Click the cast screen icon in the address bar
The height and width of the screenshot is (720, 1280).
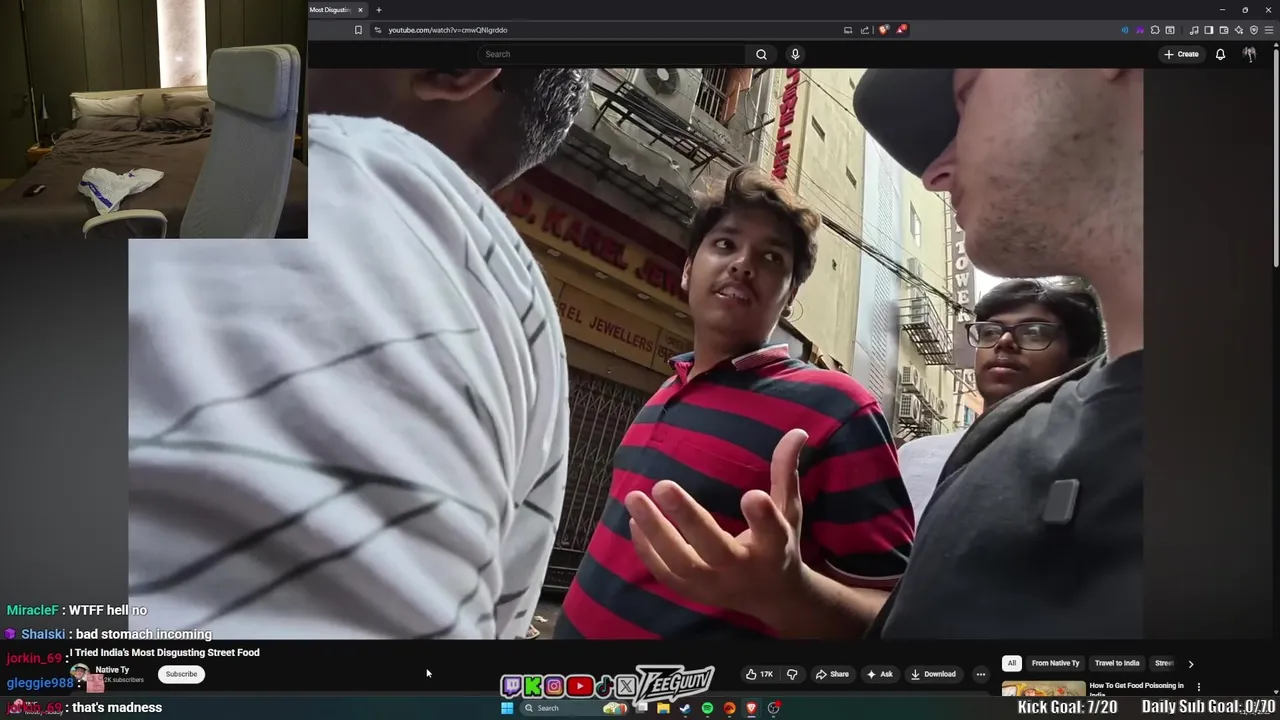pyautogui.click(x=848, y=30)
